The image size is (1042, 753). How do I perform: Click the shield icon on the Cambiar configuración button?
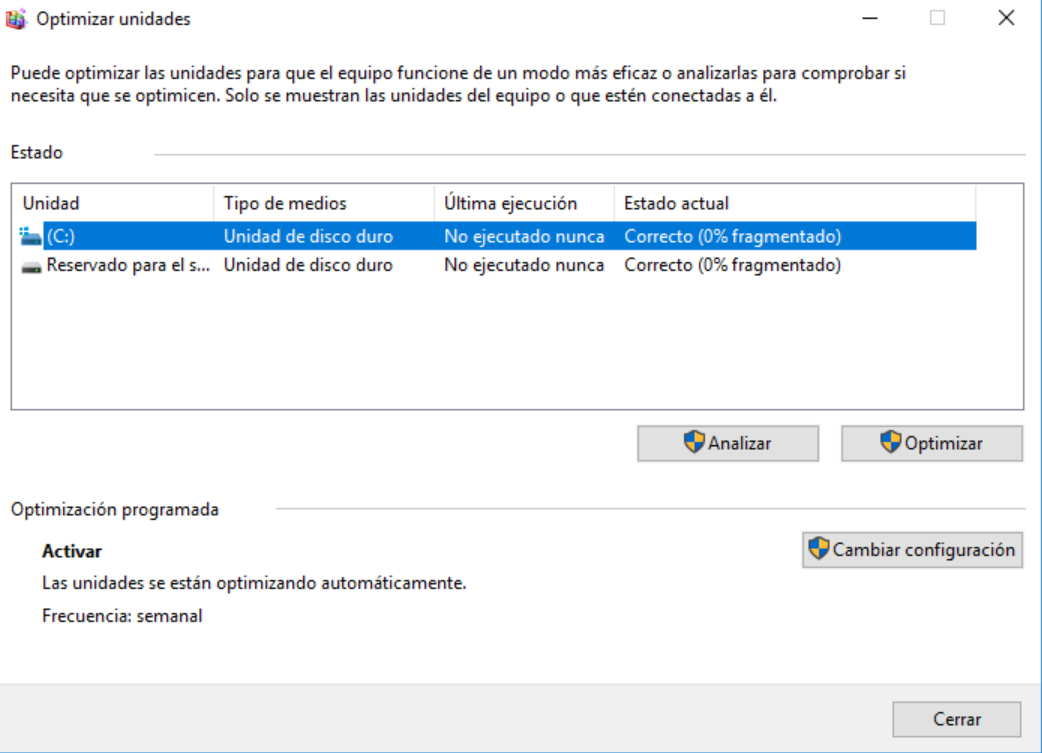[x=819, y=549]
